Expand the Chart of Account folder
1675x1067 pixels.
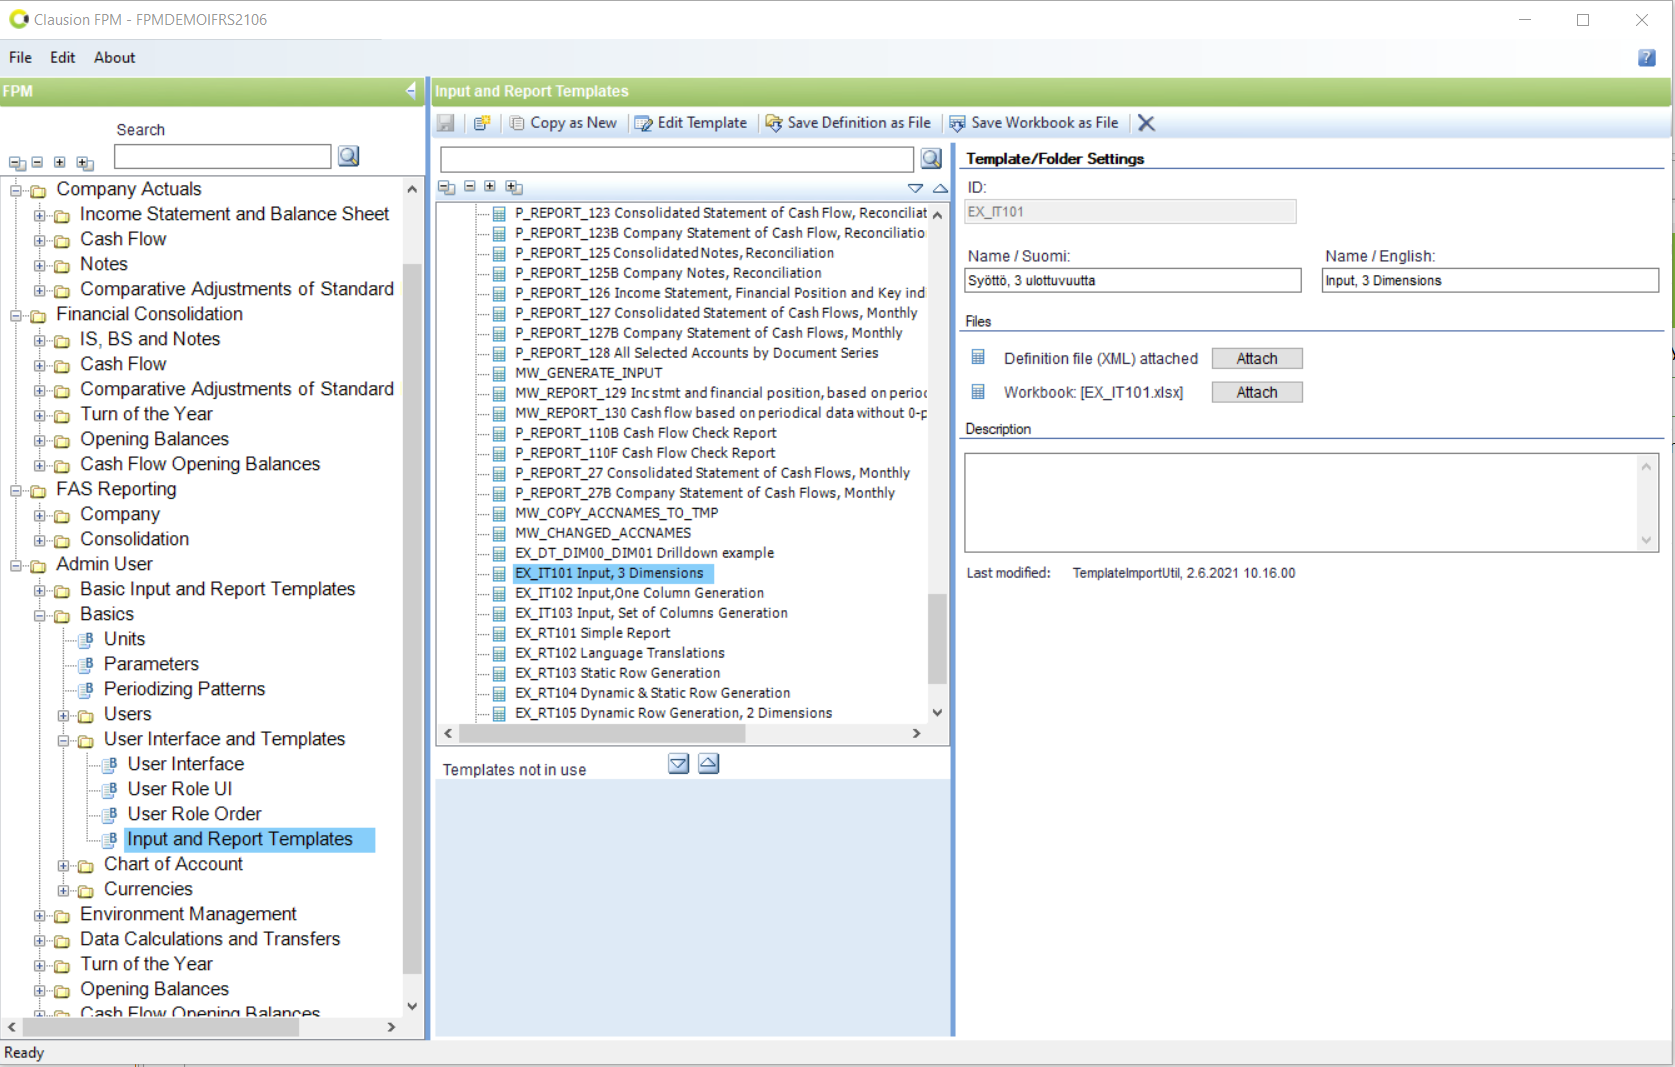click(x=64, y=865)
